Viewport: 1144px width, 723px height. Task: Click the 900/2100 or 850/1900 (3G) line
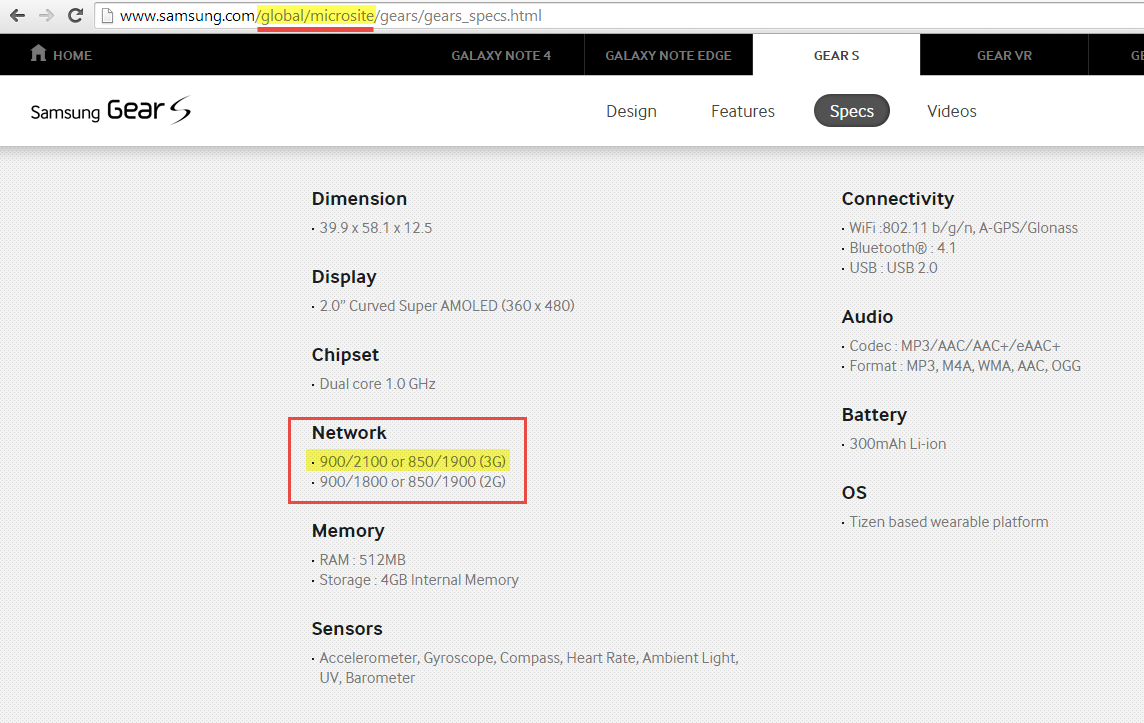[412, 461]
